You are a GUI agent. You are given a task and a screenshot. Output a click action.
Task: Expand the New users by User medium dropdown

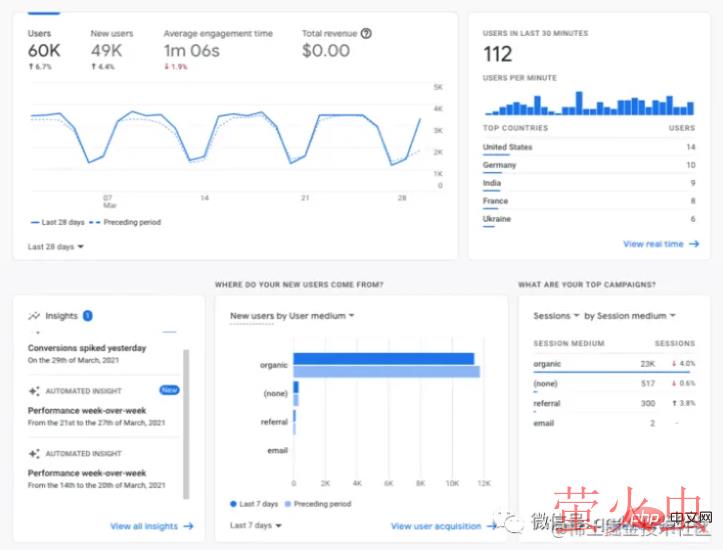tap(292, 316)
